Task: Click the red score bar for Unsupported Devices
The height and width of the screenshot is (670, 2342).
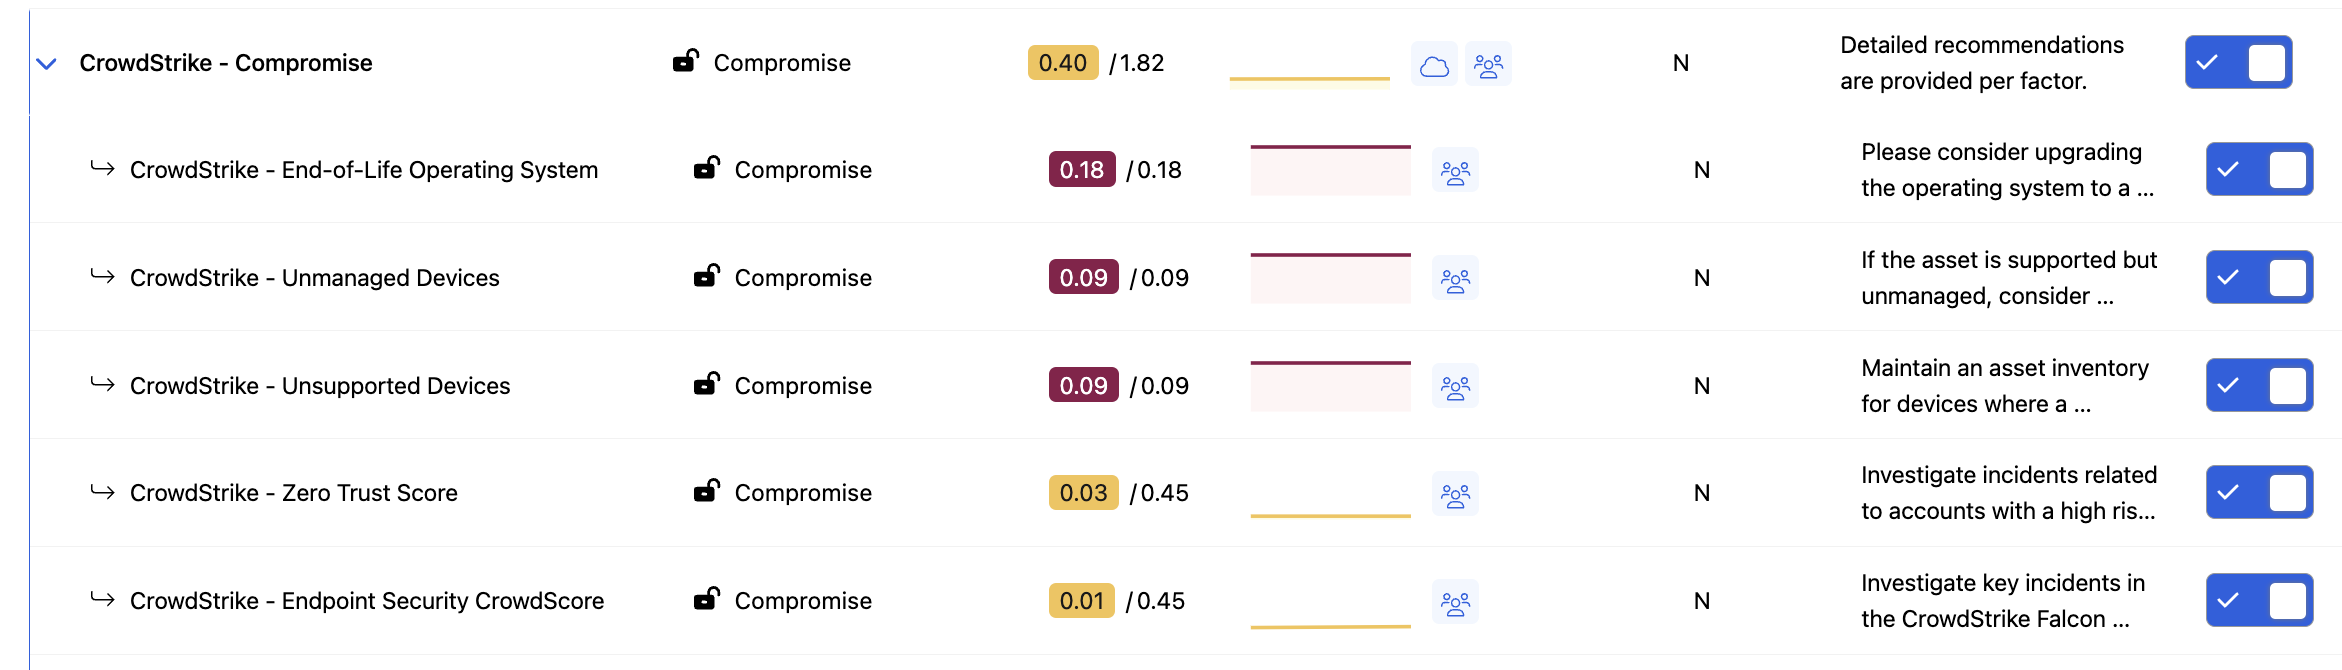Action: [x=1330, y=386]
